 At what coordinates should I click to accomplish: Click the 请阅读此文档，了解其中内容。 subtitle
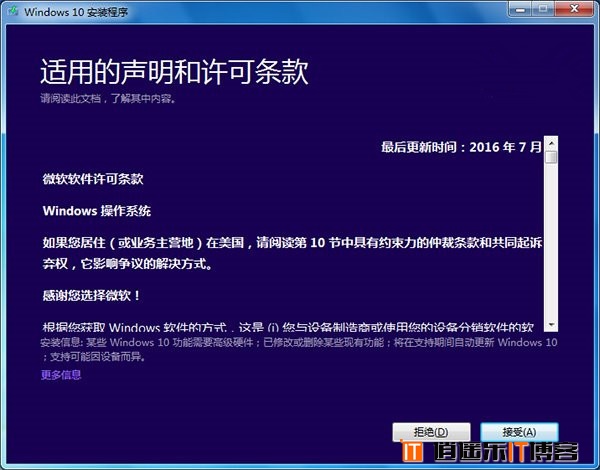109,98
